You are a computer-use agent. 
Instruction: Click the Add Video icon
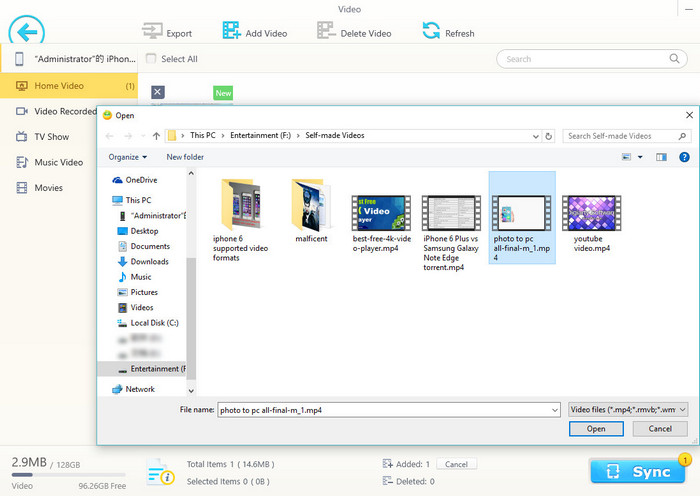[232, 30]
